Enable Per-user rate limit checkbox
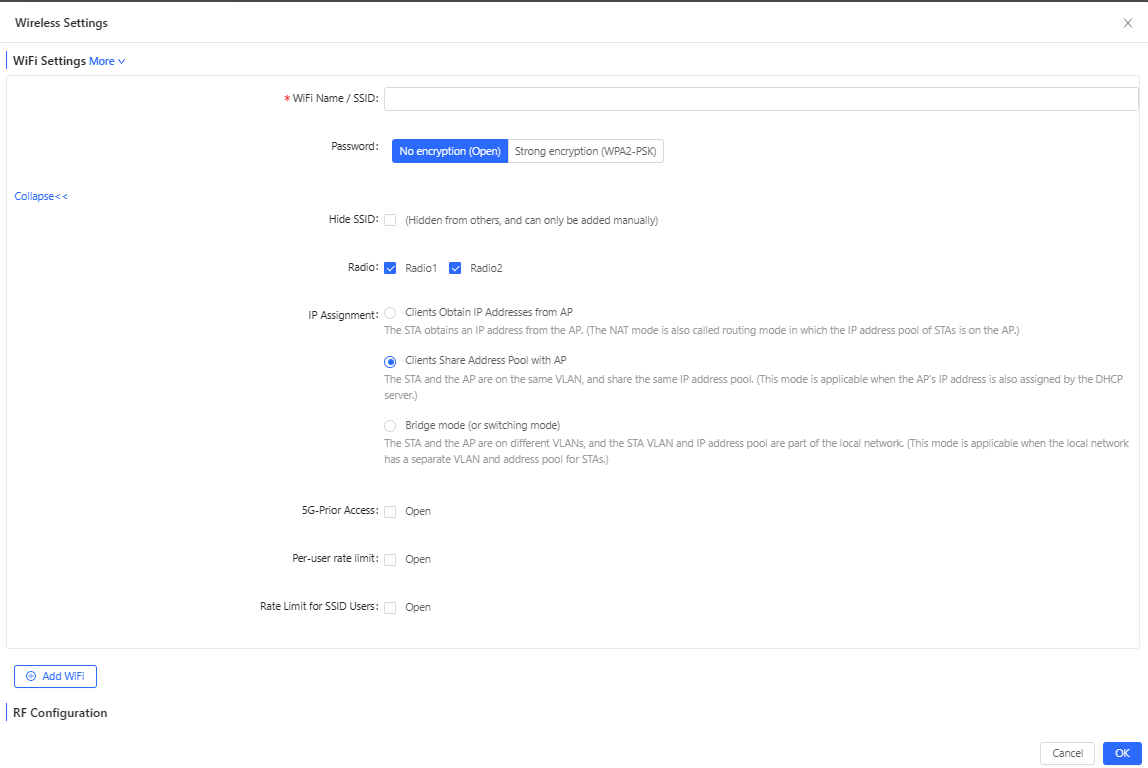The image size is (1148, 768). click(x=391, y=559)
